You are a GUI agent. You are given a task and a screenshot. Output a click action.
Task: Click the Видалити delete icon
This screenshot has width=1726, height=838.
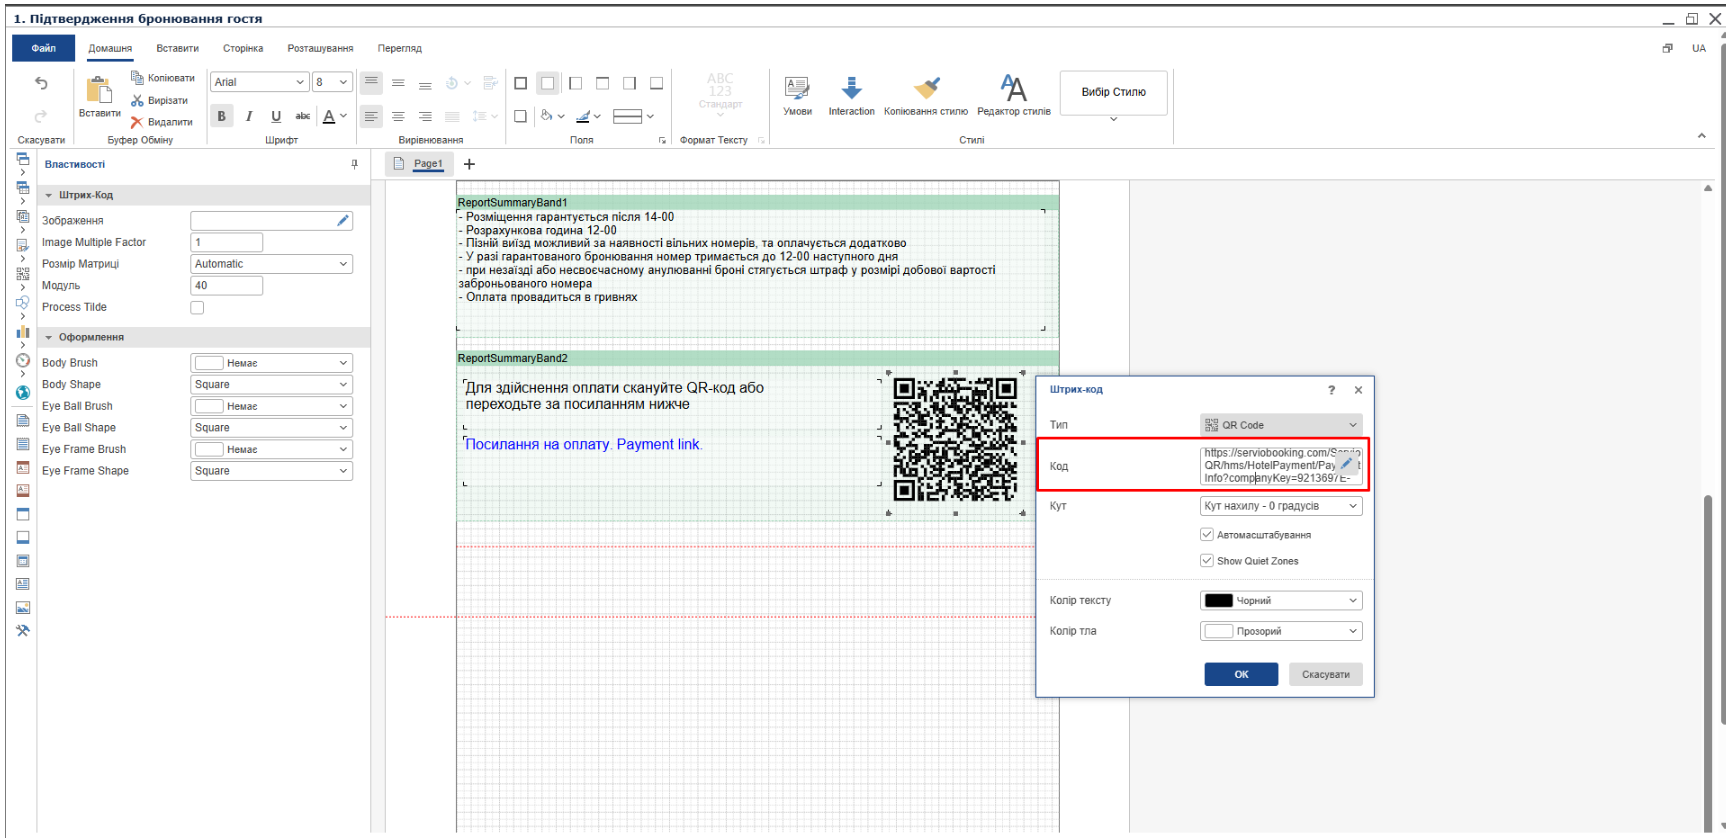(137, 122)
